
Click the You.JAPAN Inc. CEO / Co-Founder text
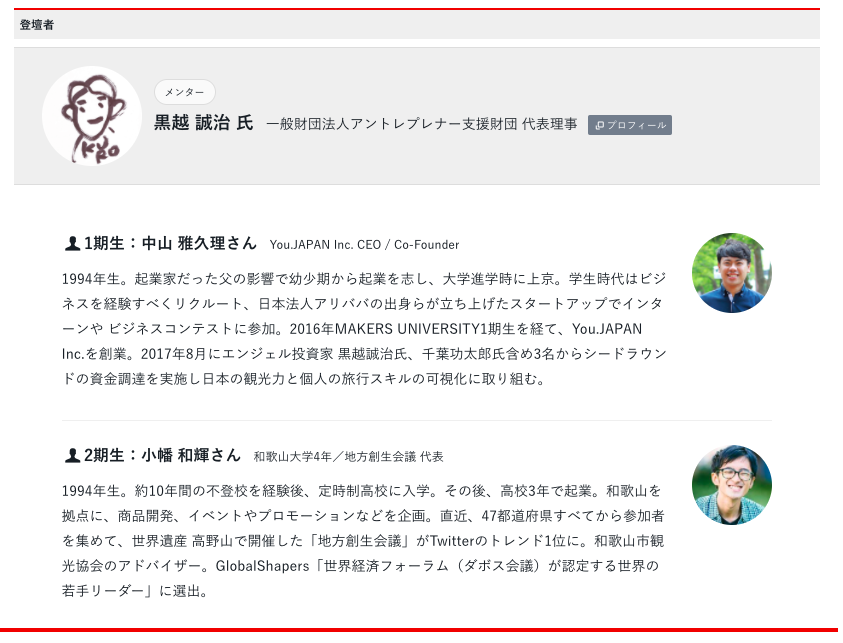click(x=364, y=245)
